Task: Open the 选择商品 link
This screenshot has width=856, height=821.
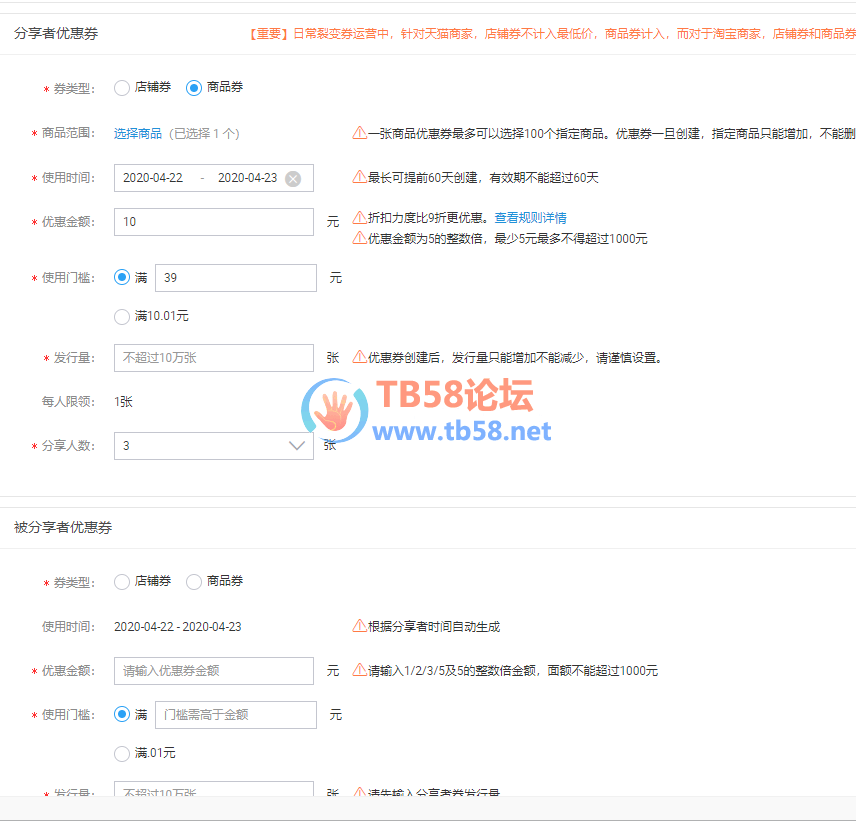Action: pos(138,133)
